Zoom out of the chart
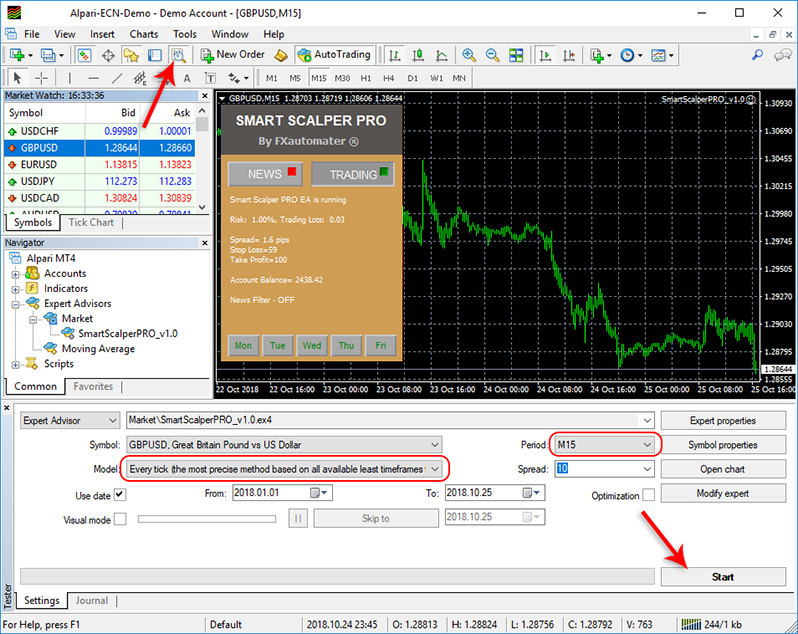Image resolution: width=798 pixels, height=634 pixels. (x=492, y=55)
